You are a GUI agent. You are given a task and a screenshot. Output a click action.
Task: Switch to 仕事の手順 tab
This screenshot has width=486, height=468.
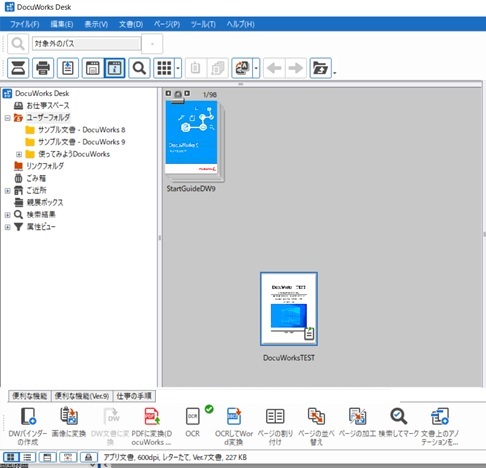pyautogui.click(x=134, y=396)
